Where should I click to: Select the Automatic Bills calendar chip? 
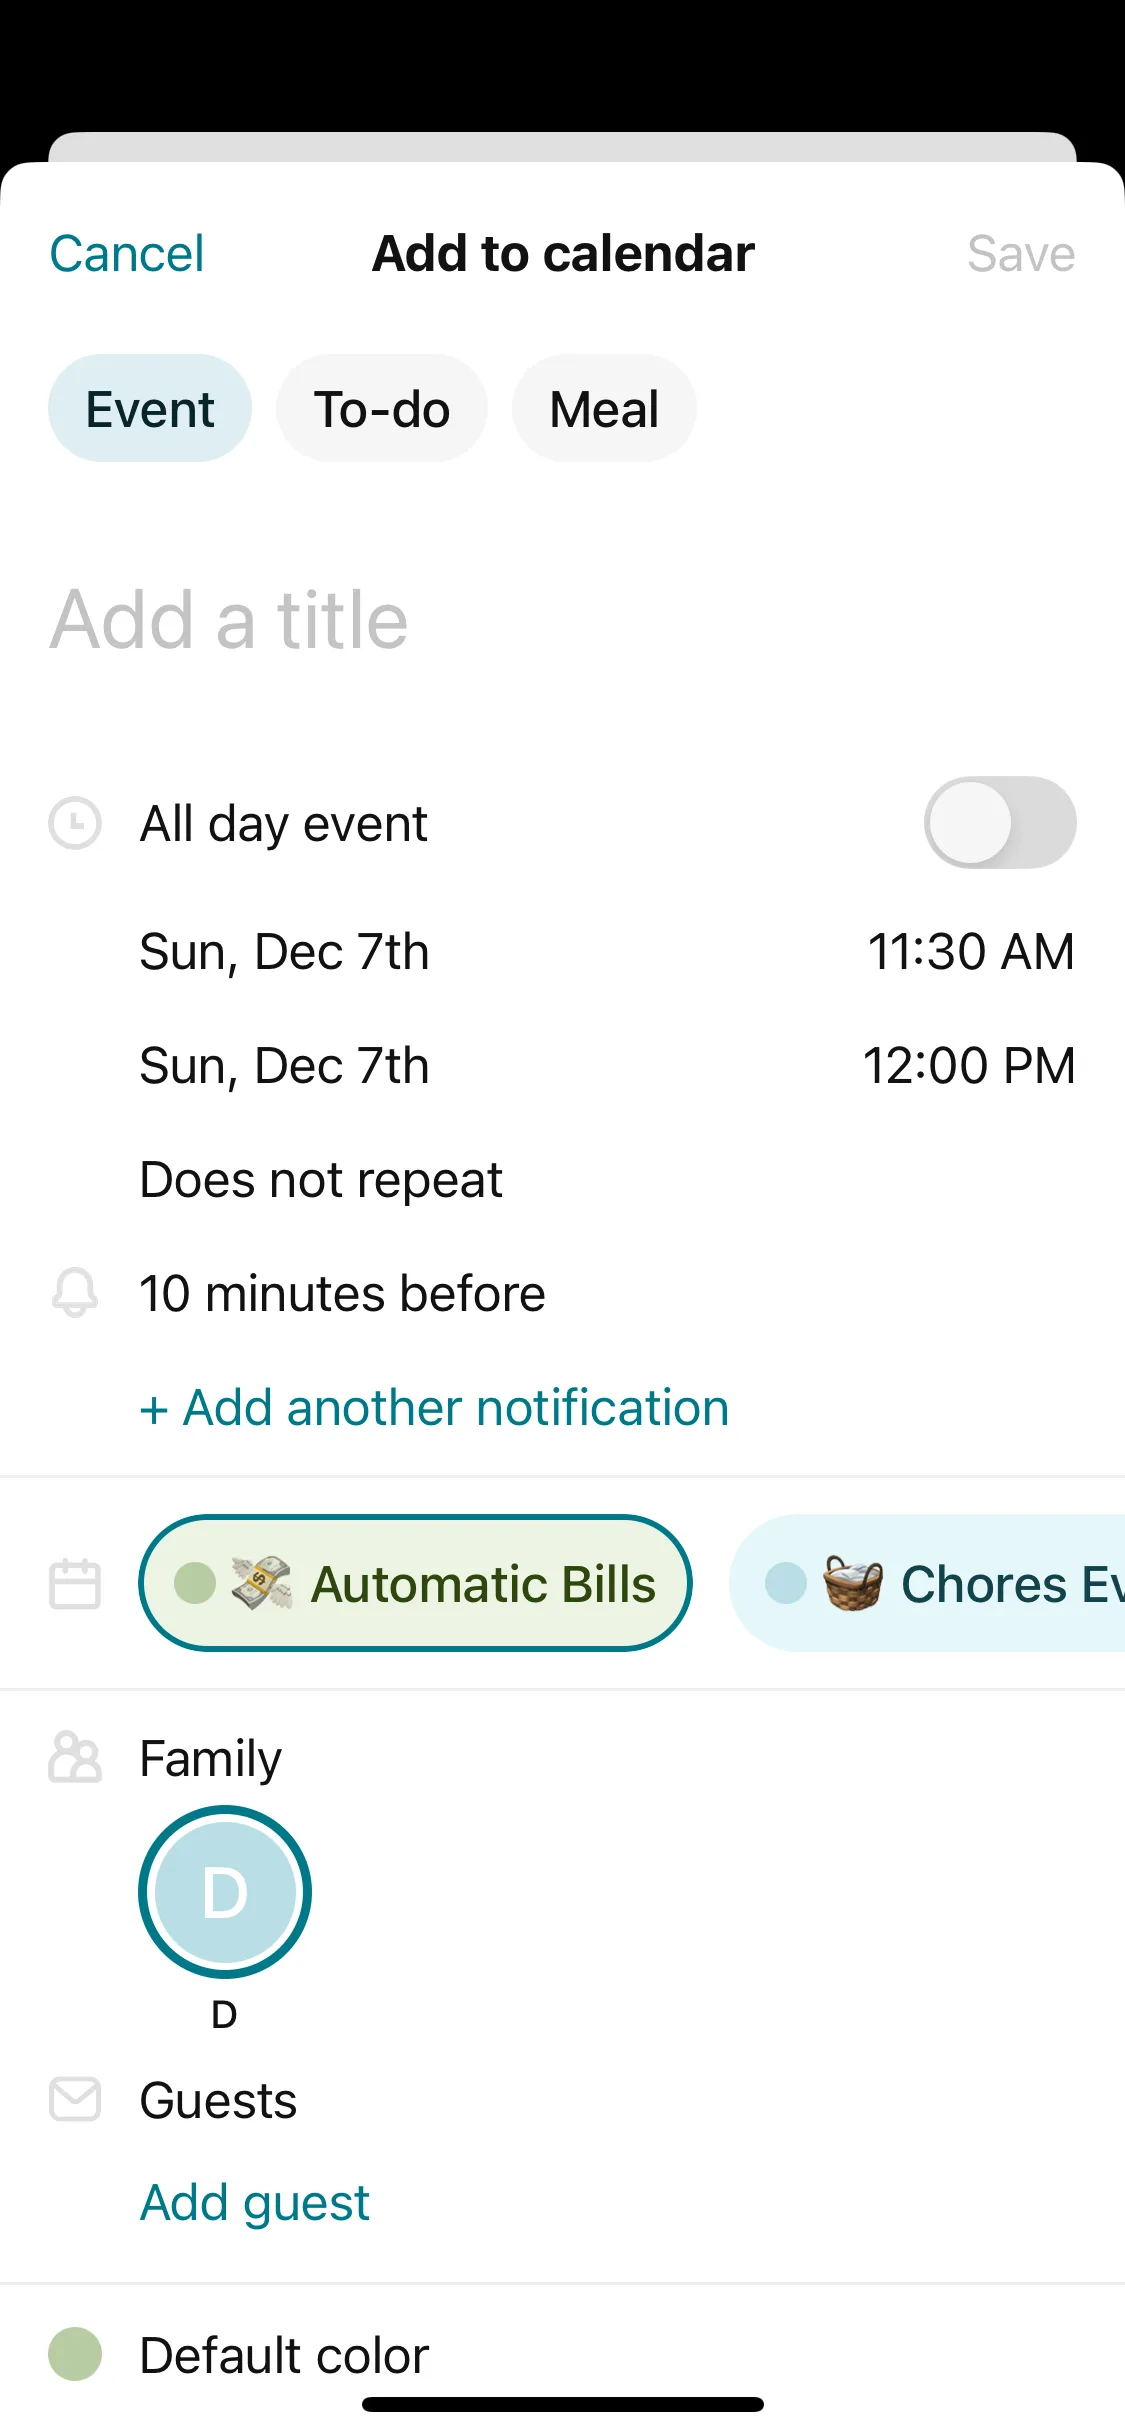pos(416,1584)
